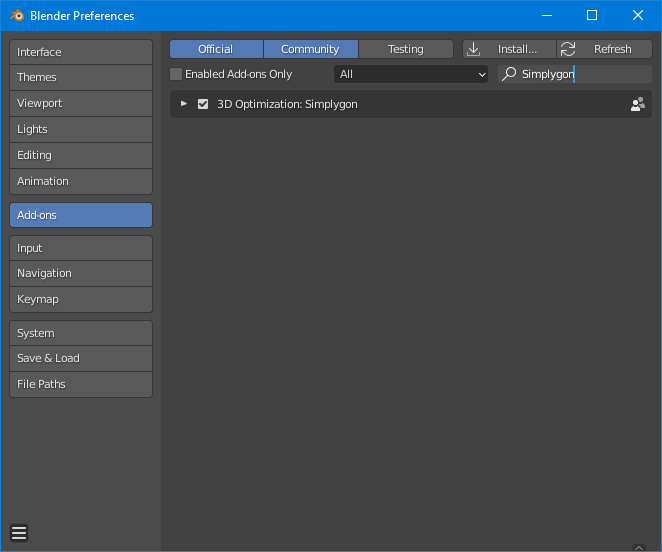Select the Add-ons section
This screenshot has width=662, height=552.
tap(81, 215)
